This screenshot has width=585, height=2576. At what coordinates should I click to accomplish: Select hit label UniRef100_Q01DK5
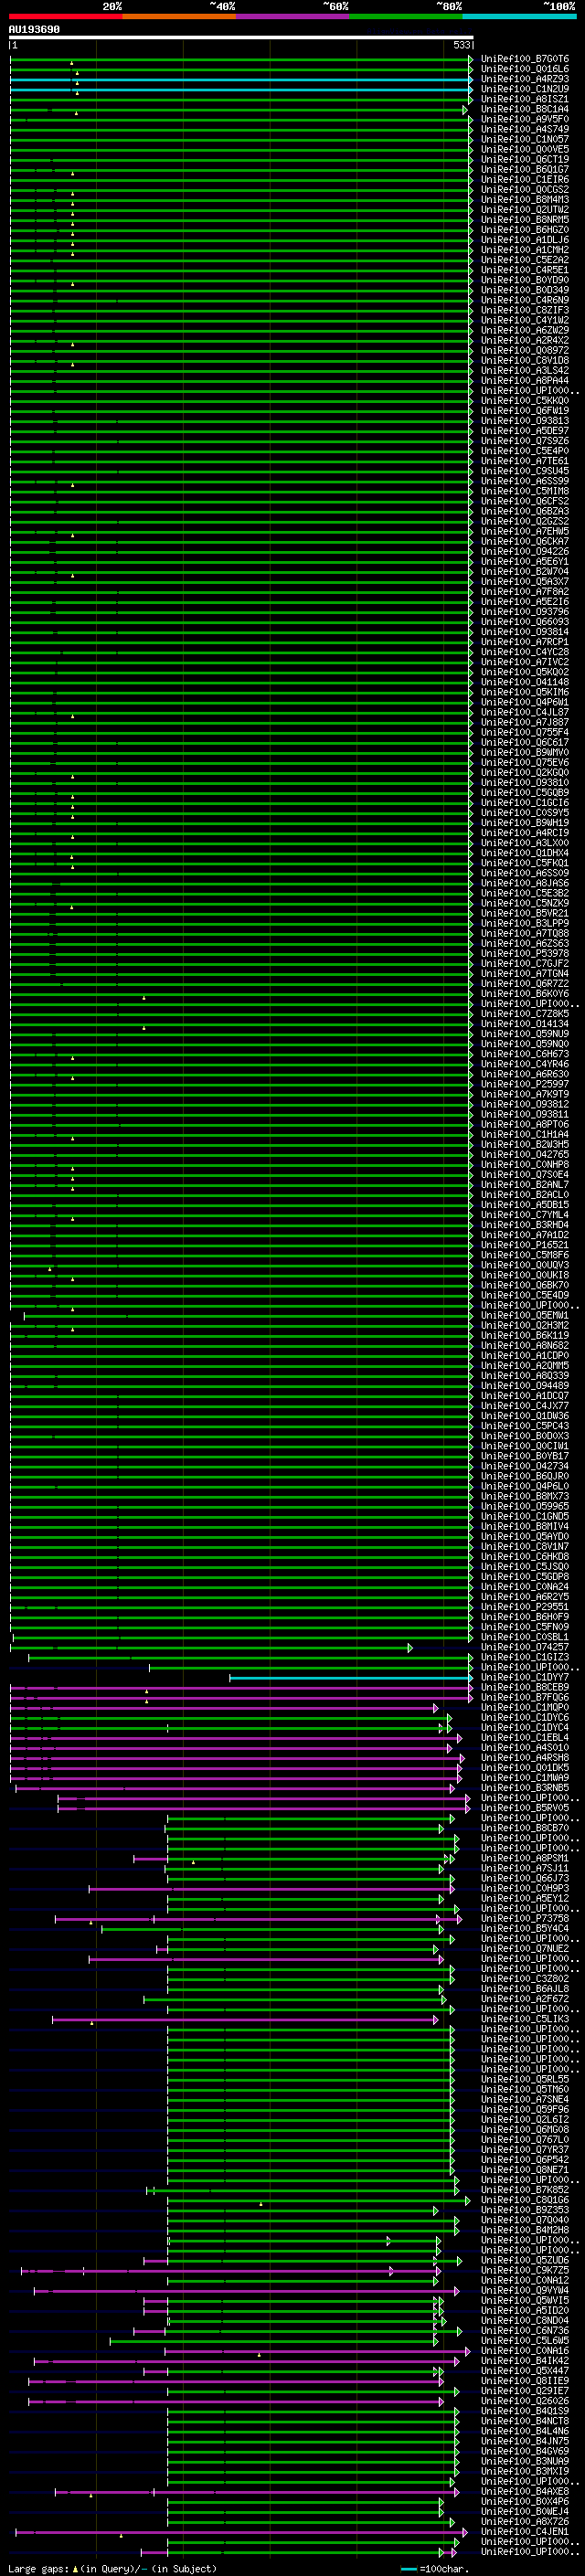point(525,1767)
